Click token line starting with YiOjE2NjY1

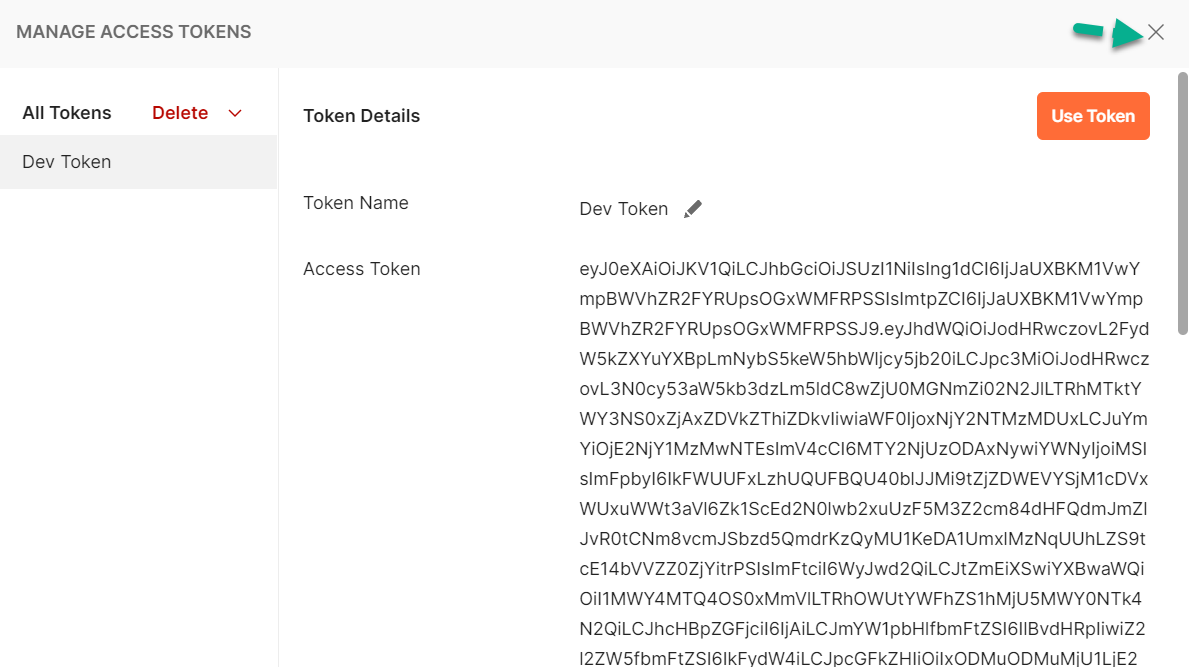863,449
